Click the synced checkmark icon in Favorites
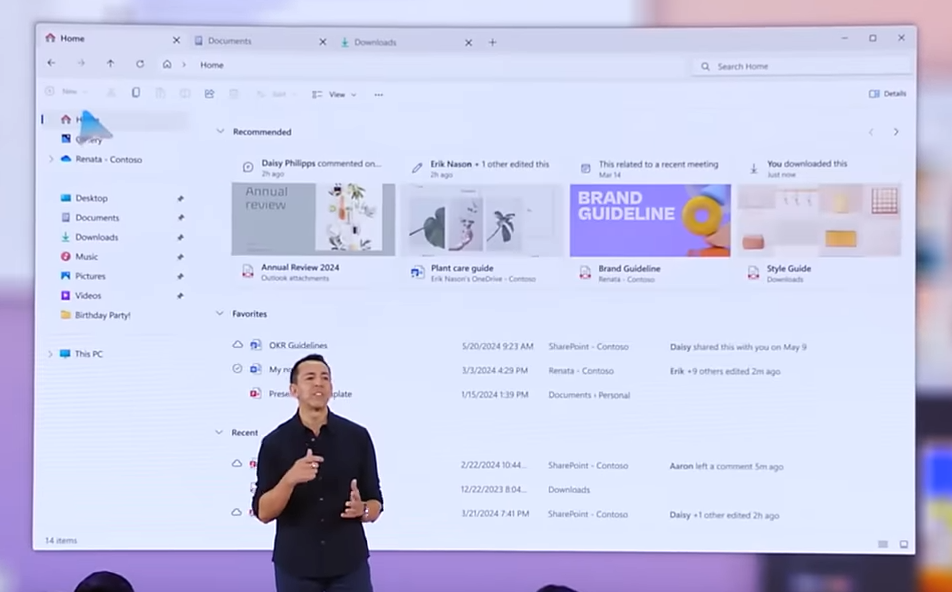The image size is (952, 592). tap(237, 369)
